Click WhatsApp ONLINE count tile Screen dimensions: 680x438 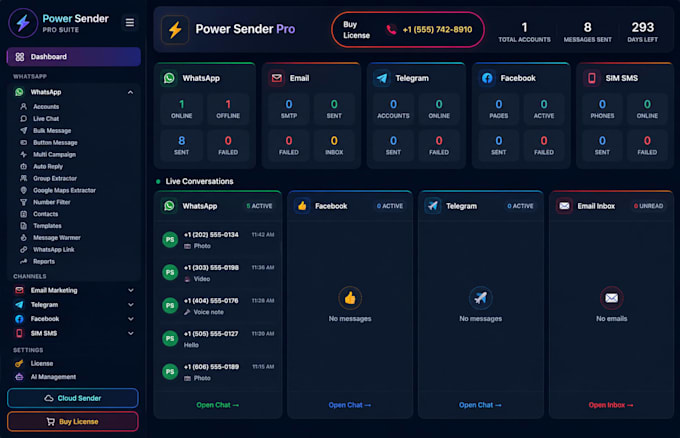coord(182,109)
